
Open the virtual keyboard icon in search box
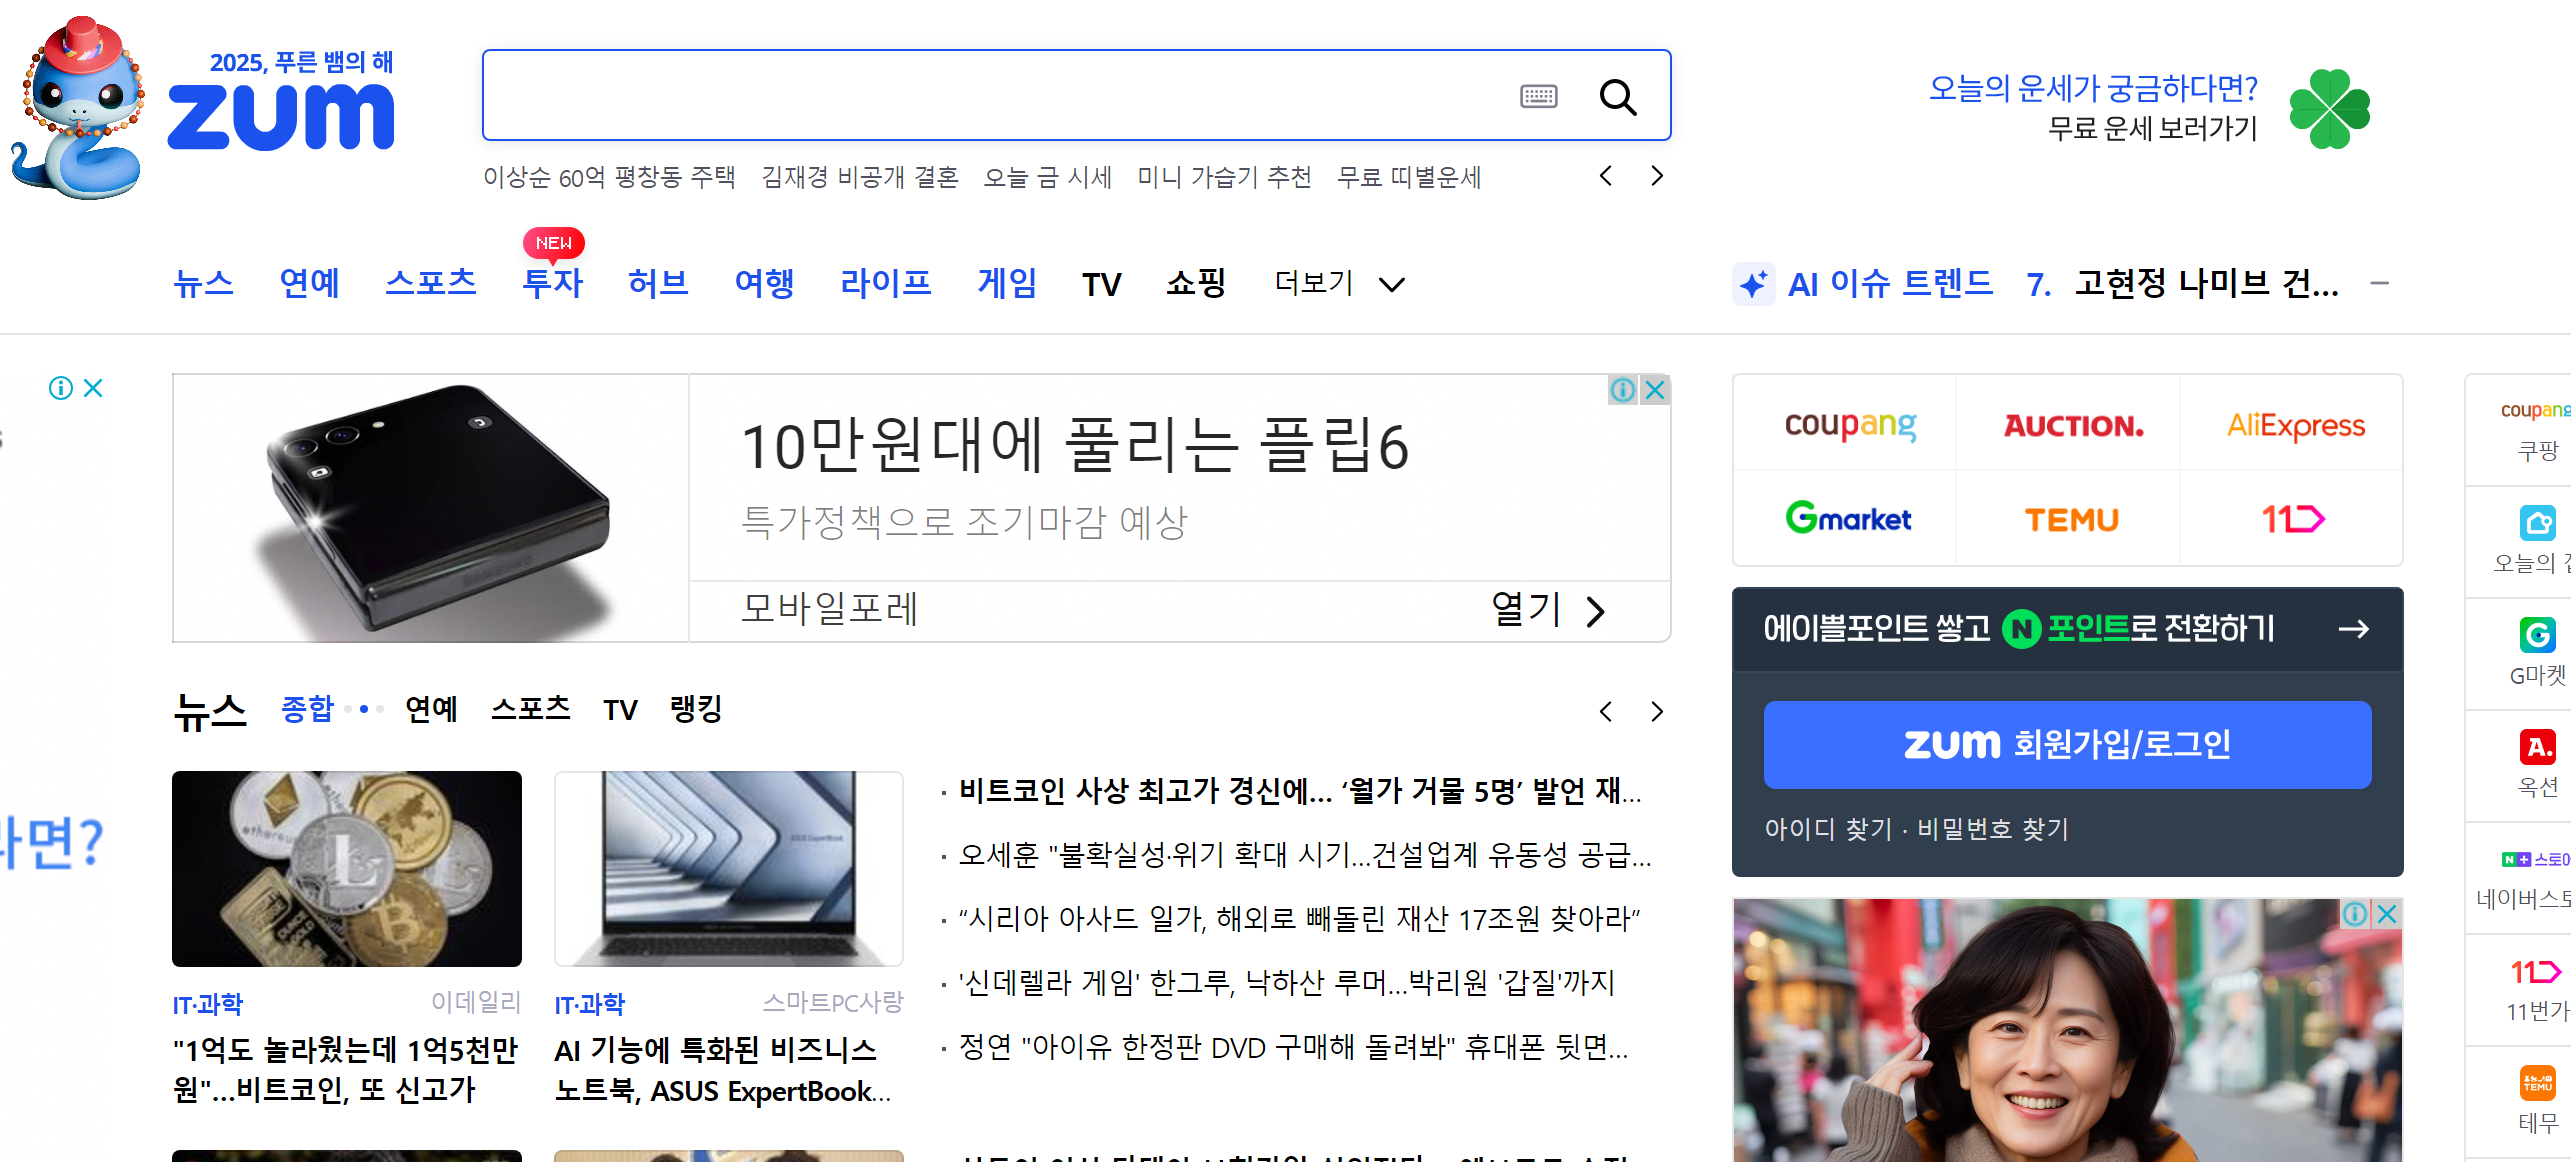click(x=1538, y=97)
